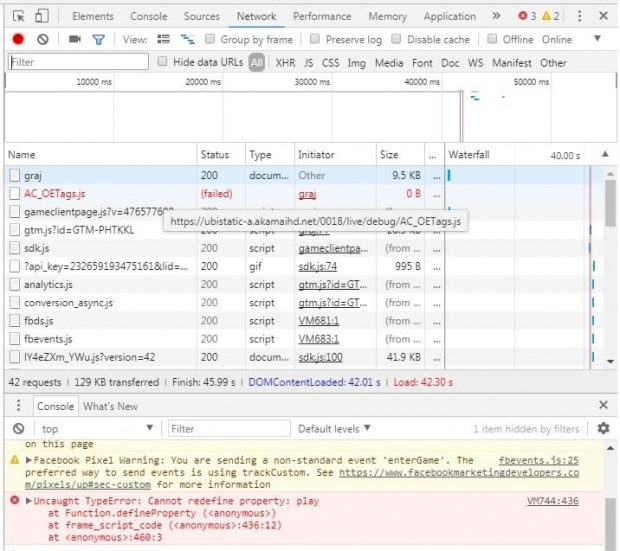Filter requests by Img type
620x551 pixels.
[356, 63]
